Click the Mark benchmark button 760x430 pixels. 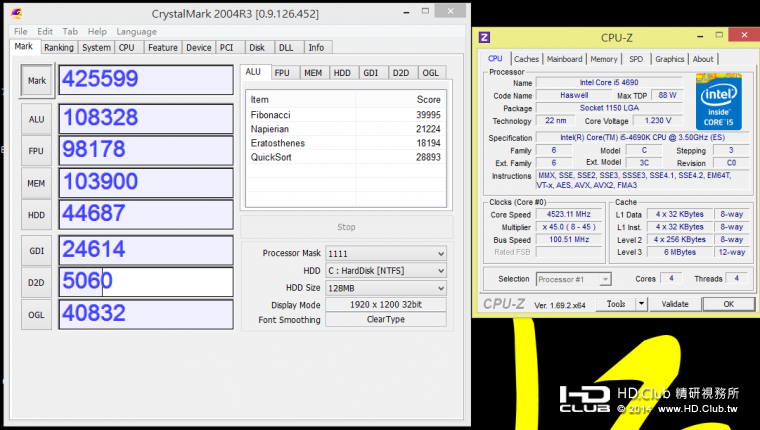37,80
